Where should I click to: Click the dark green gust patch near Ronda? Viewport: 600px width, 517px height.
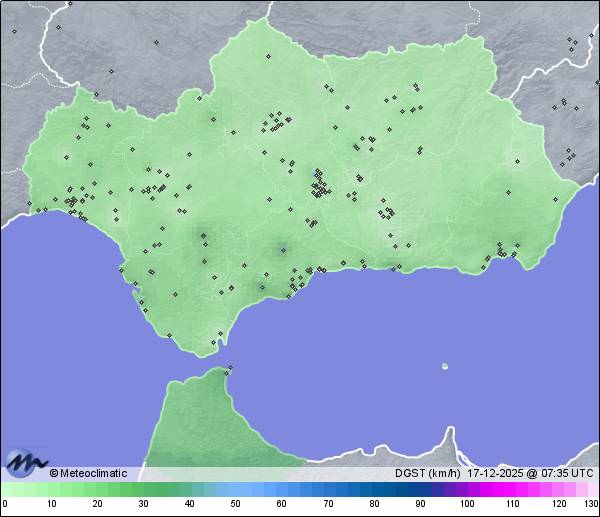point(280,249)
